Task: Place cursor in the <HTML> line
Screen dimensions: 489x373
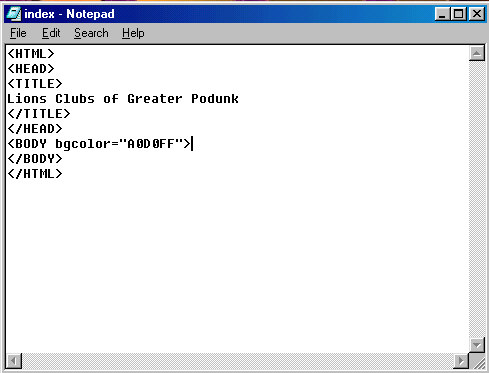Action: 31,54
